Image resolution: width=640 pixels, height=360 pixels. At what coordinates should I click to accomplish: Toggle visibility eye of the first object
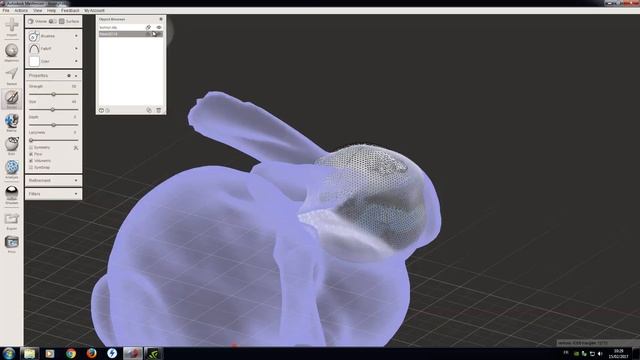pos(159,27)
